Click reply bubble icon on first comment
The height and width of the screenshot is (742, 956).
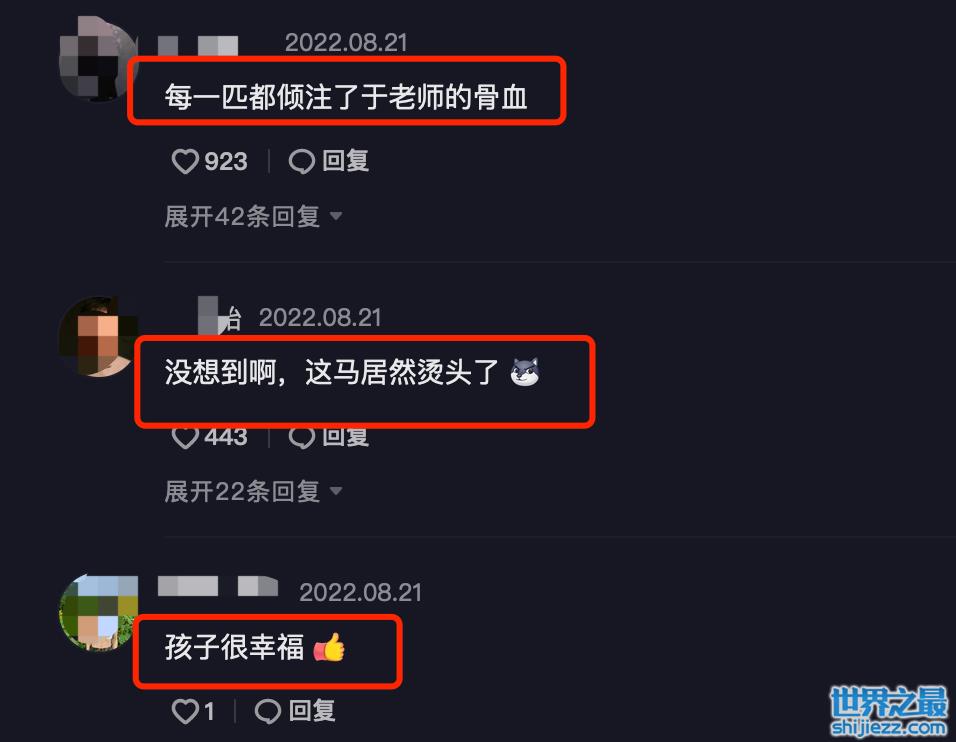coord(302,162)
